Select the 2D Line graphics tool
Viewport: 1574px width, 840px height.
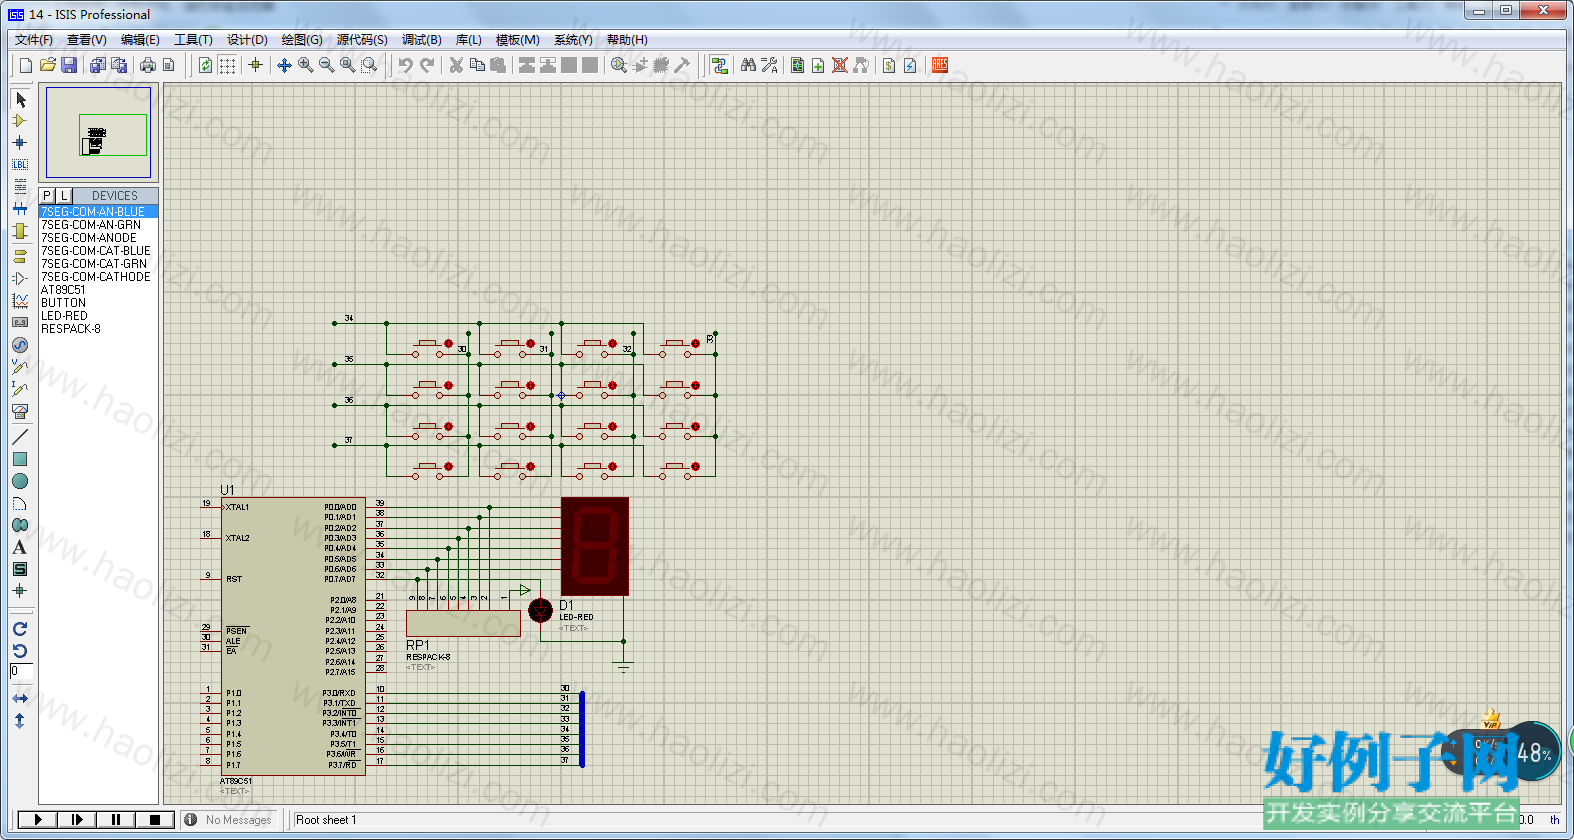tap(20, 437)
